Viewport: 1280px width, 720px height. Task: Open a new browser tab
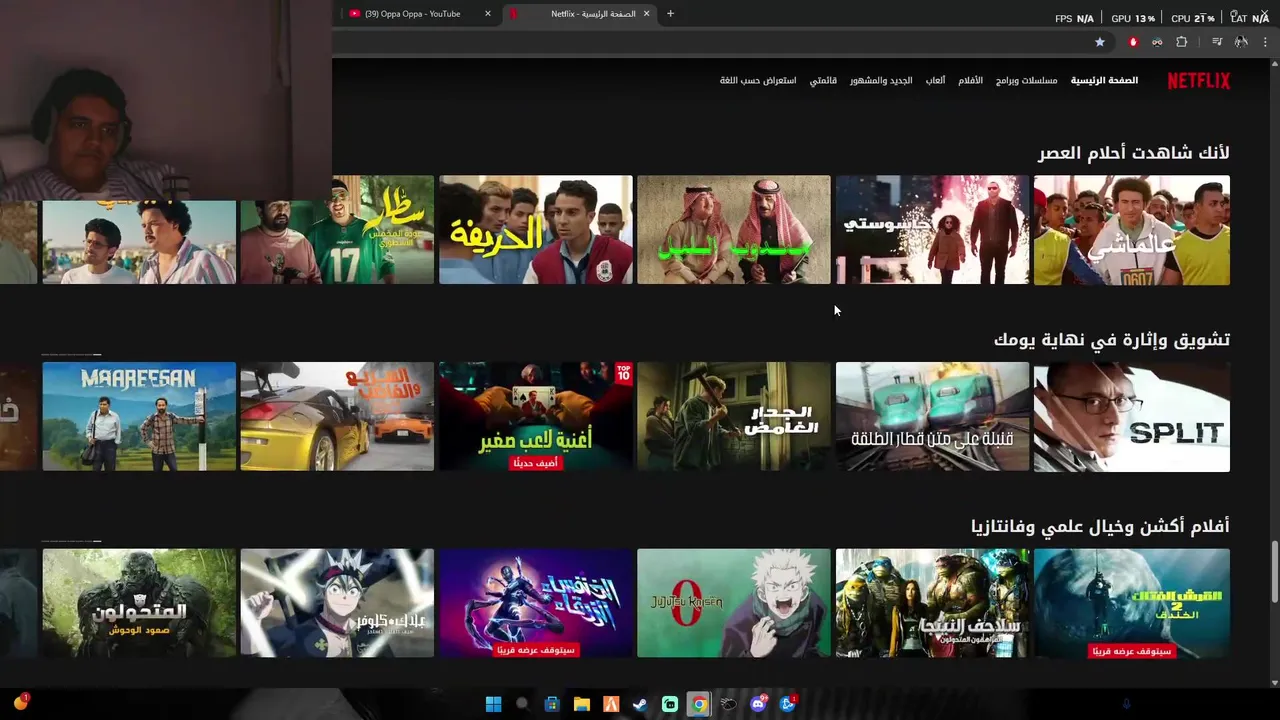pyautogui.click(x=670, y=14)
